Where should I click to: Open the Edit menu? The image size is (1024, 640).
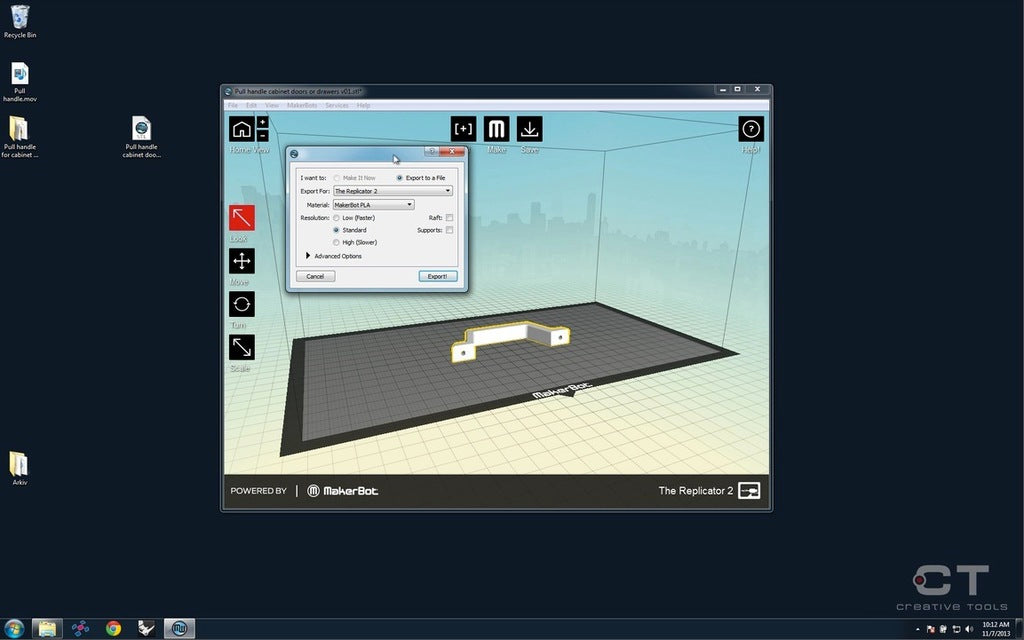point(251,105)
